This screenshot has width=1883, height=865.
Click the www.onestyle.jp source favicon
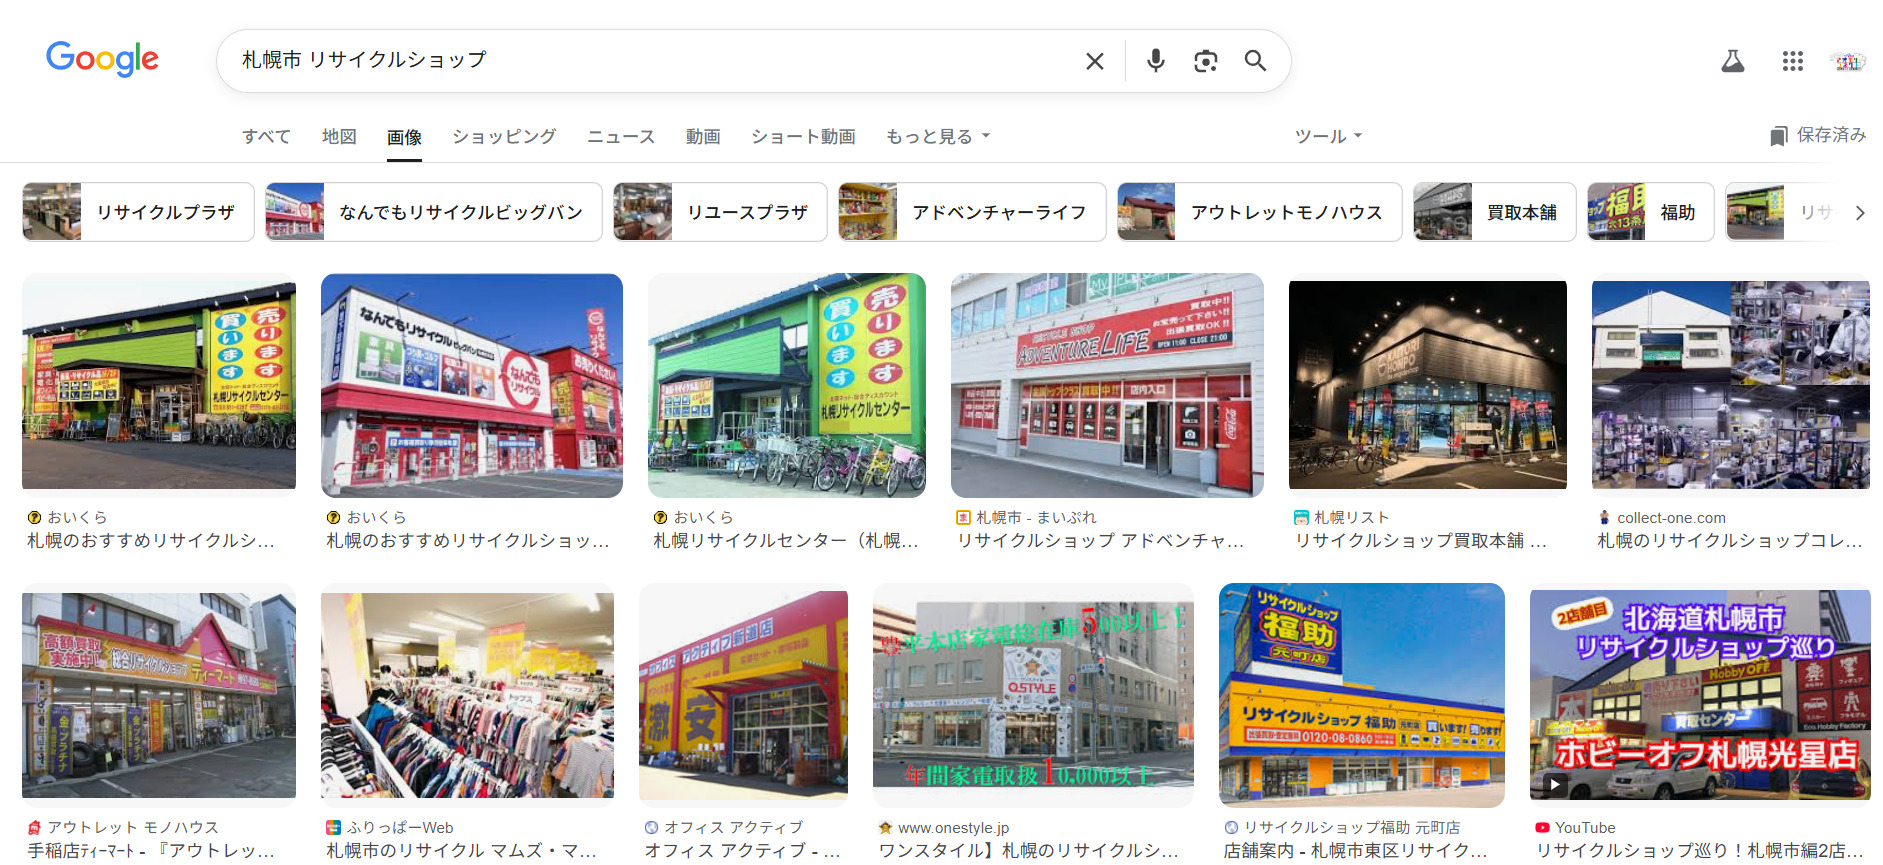(x=885, y=827)
